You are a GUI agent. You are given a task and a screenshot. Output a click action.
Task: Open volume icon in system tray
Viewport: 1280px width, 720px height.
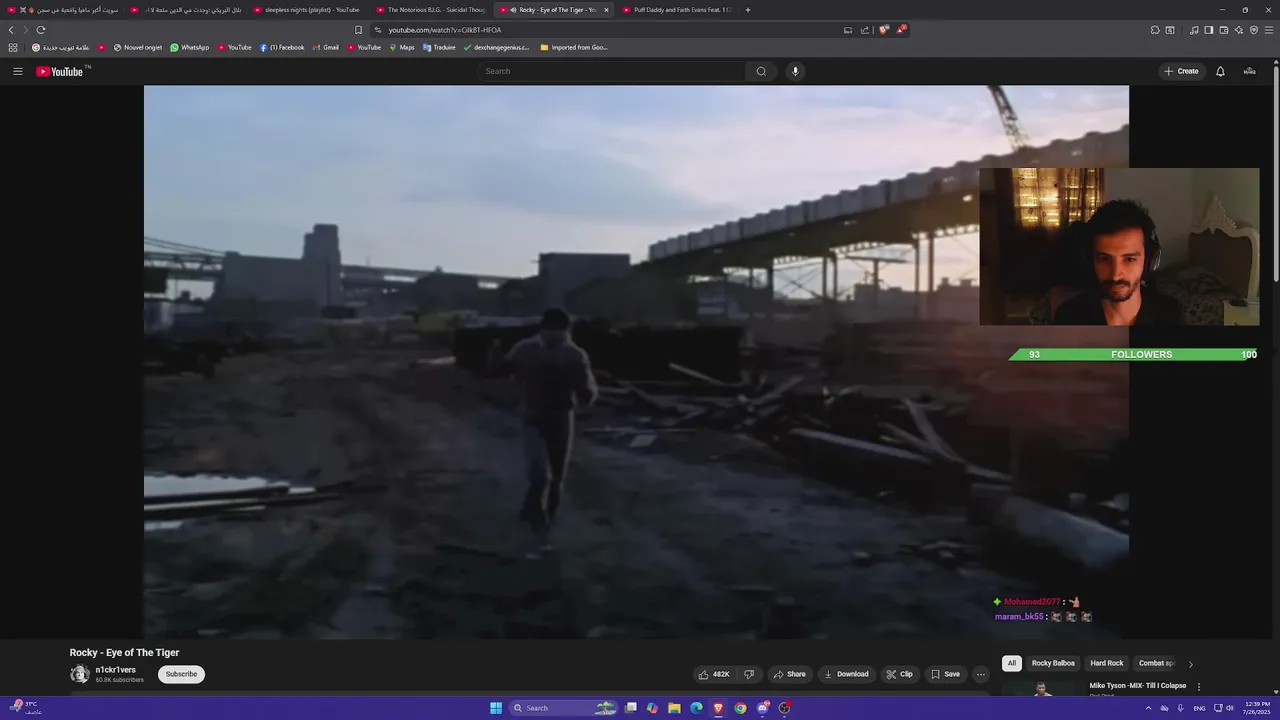tap(1229, 708)
